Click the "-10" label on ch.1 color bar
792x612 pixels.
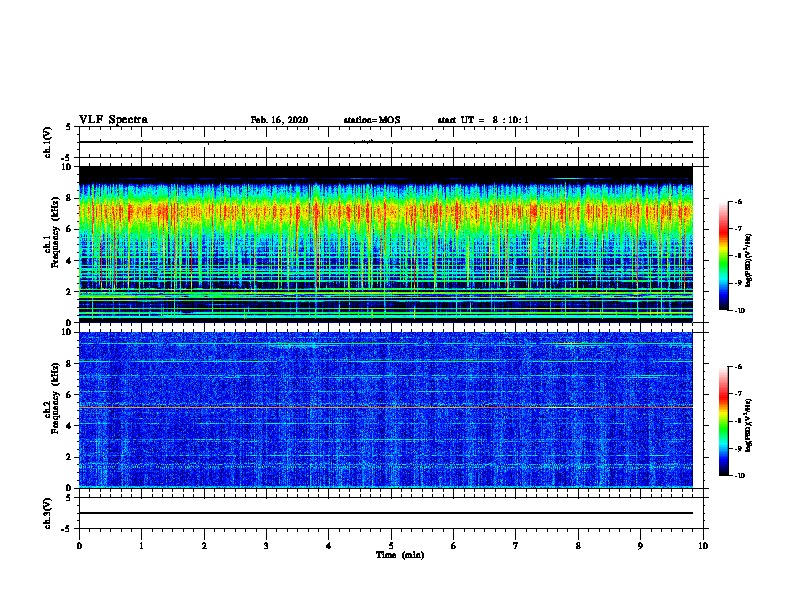point(739,311)
